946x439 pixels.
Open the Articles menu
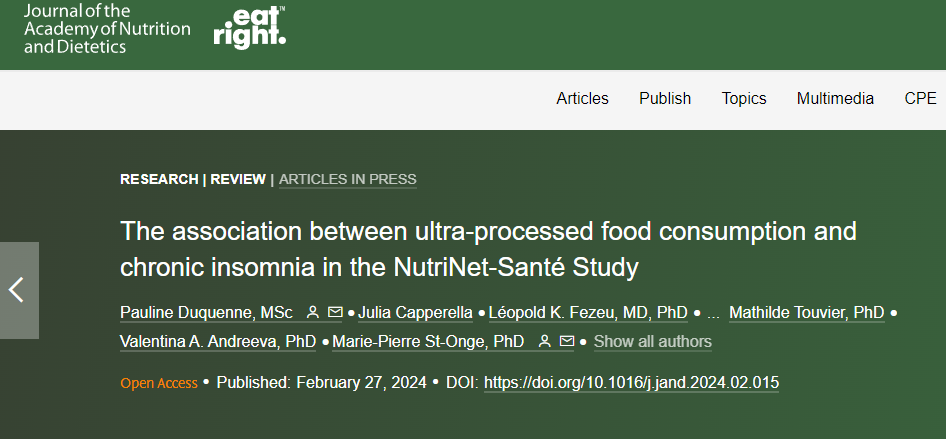[582, 98]
